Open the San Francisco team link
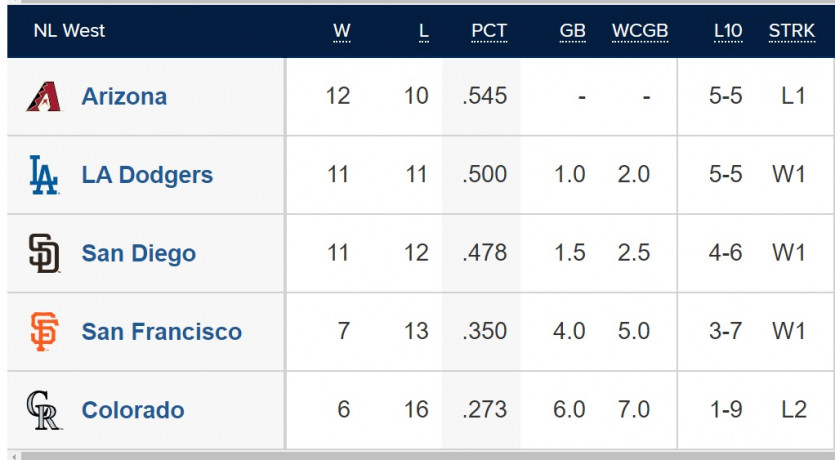 161,331
